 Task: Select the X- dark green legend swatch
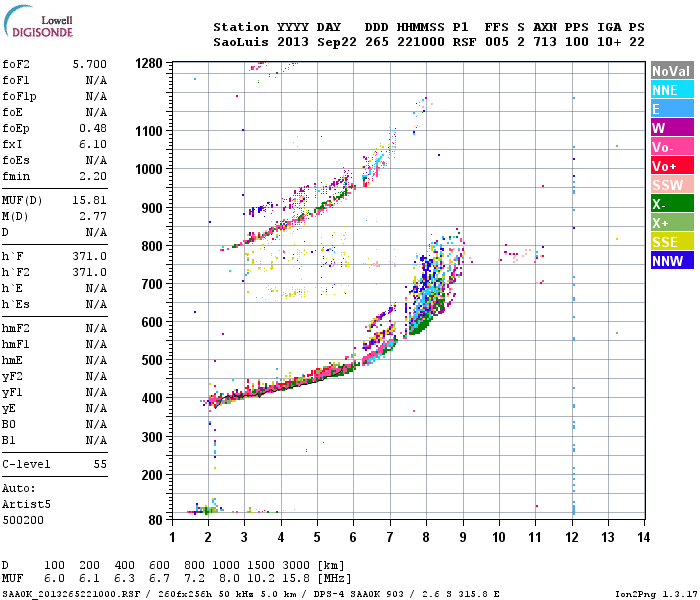672,204
